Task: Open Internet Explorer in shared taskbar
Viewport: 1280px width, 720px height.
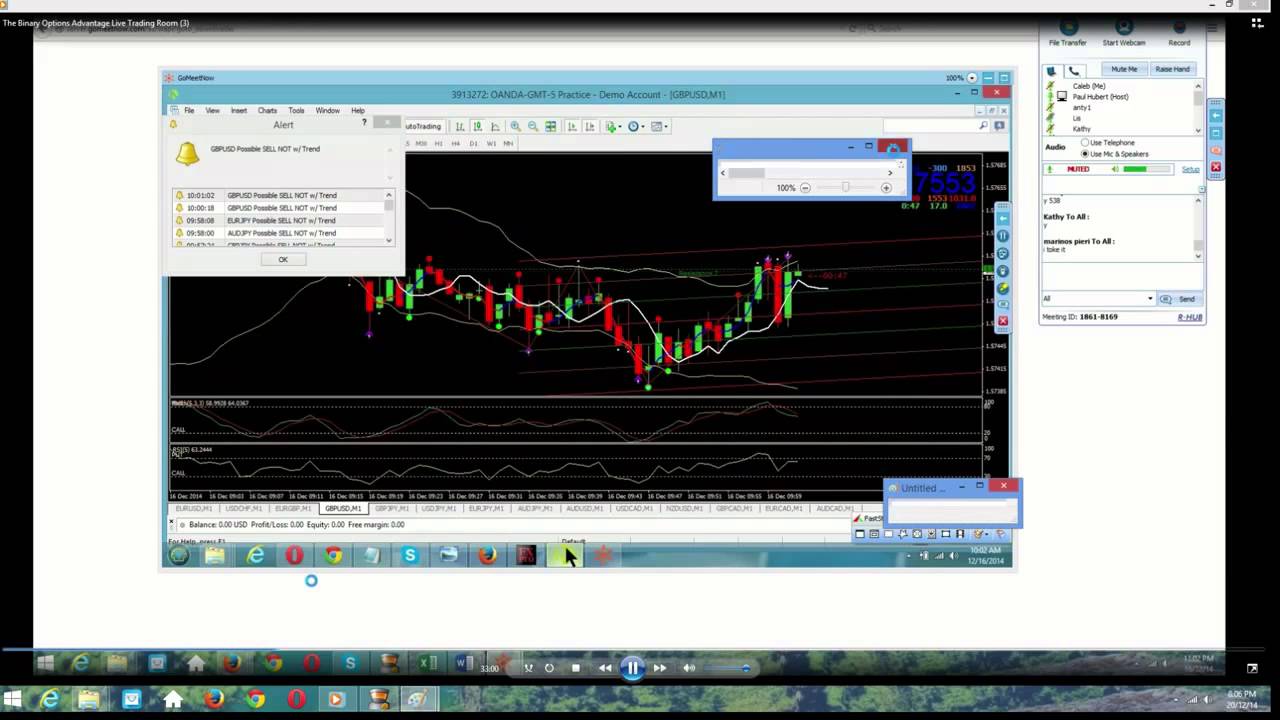Action: point(256,555)
